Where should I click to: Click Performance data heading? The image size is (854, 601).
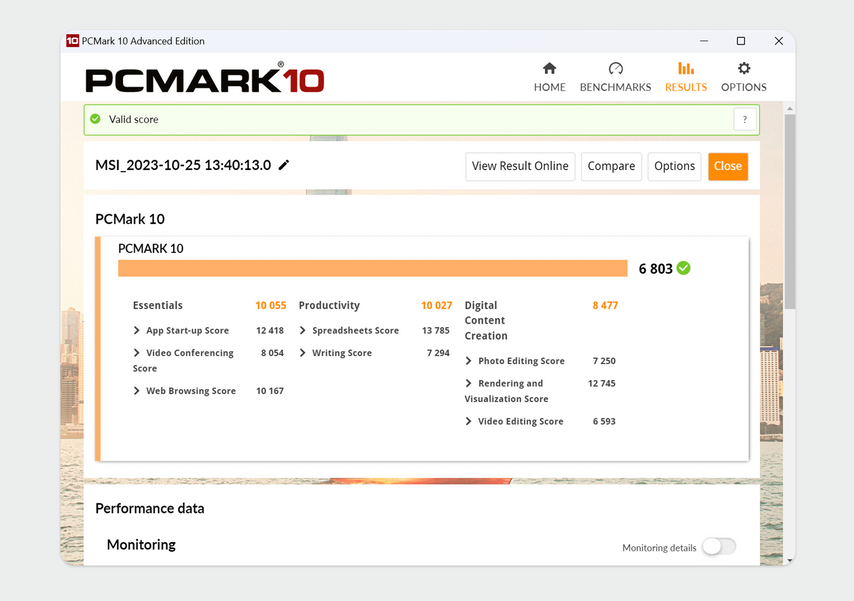point(150,508)
